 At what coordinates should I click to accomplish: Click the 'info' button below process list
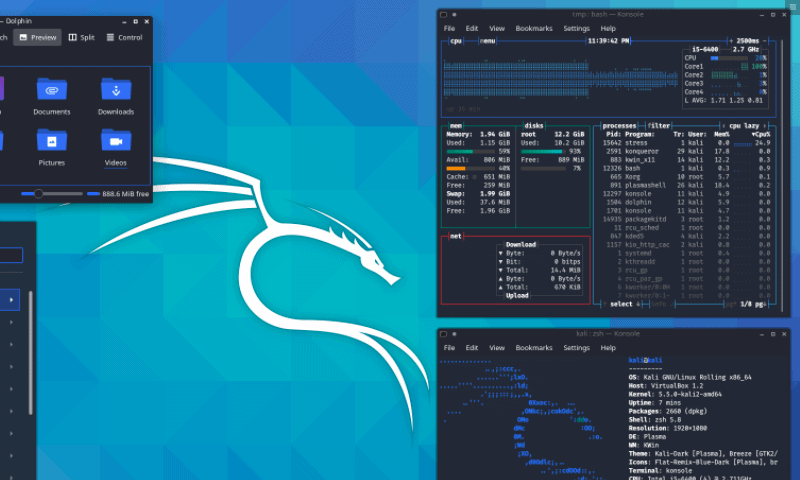659,304
